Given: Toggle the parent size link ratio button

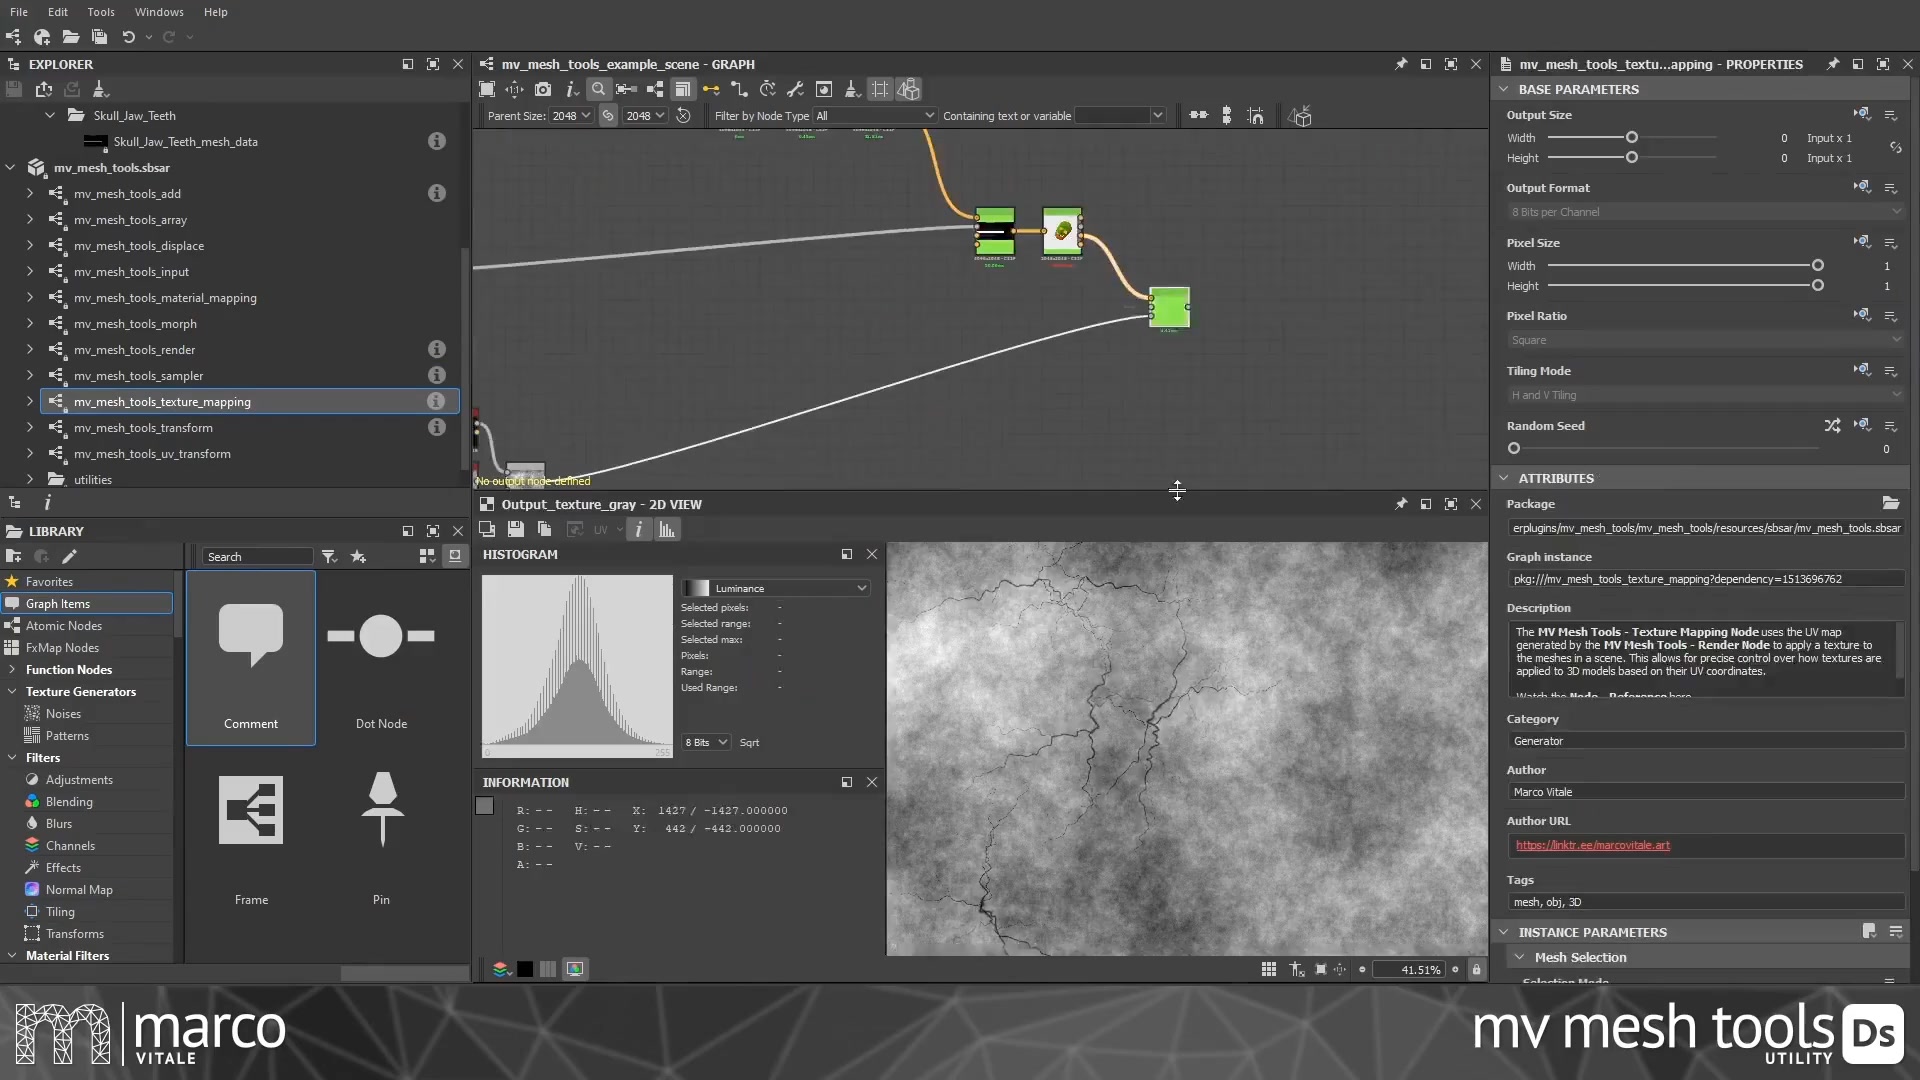Looking at the screenshot, I should point(608,116).
